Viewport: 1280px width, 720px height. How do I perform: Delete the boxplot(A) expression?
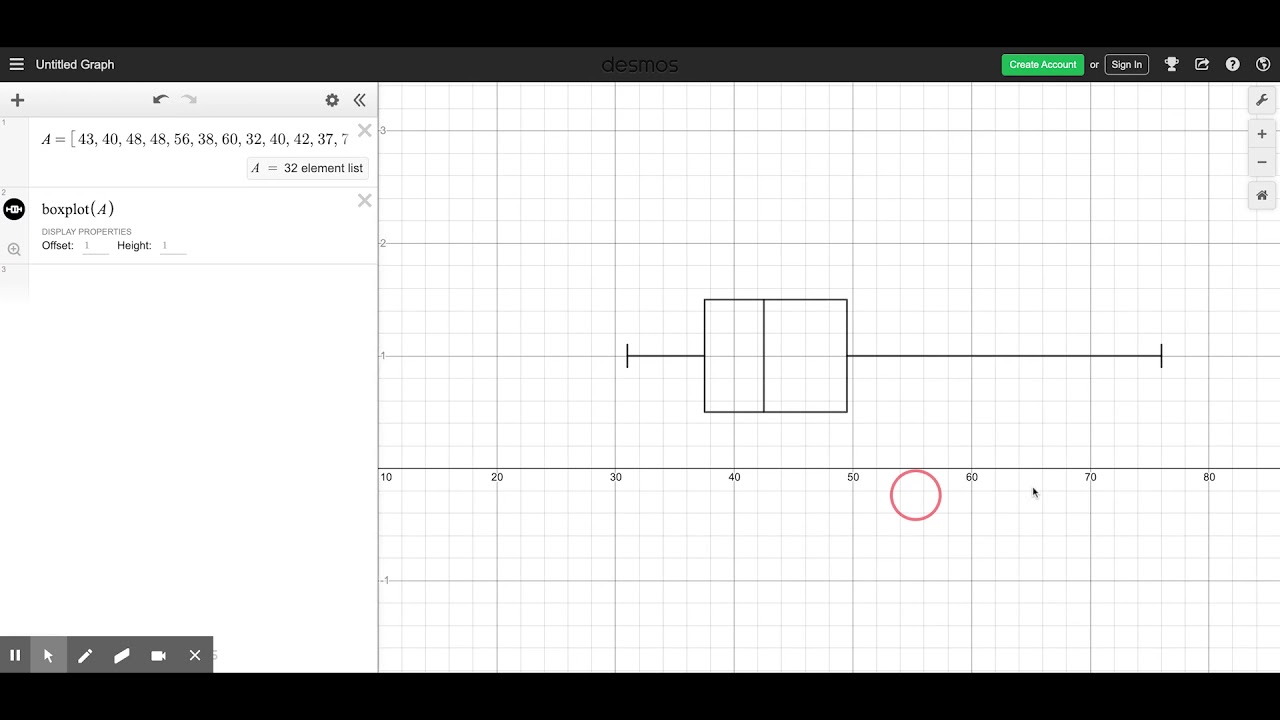click(364, 201)
